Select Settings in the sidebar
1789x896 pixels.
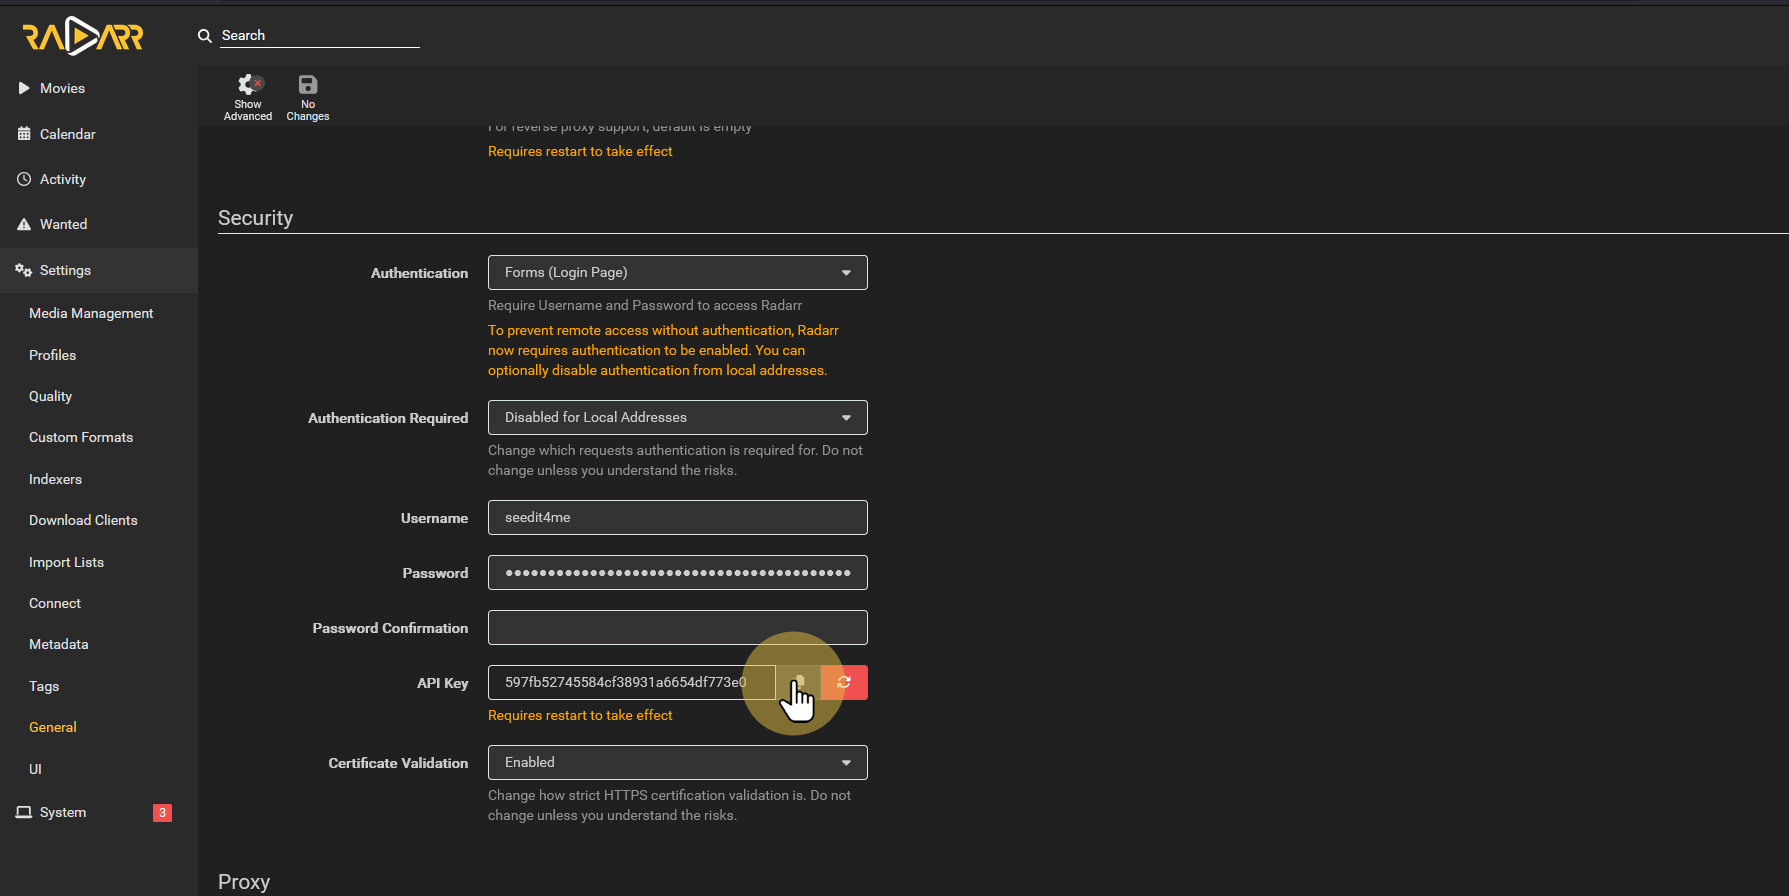pos(66,270)
